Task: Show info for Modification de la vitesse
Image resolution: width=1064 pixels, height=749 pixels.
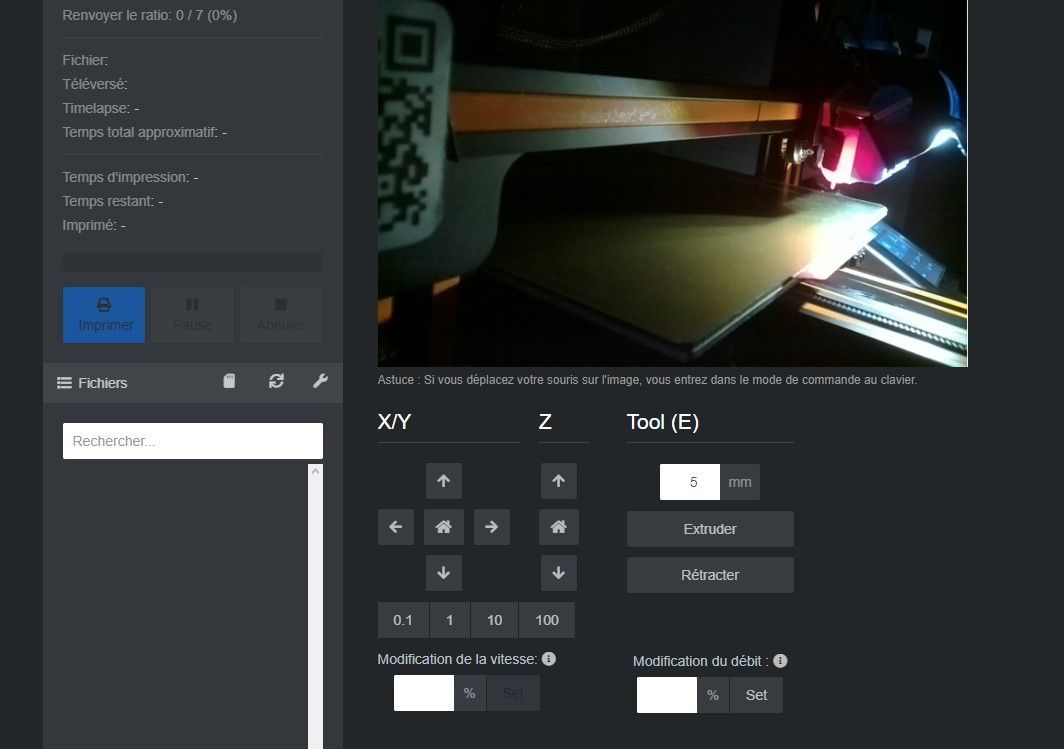Action: pos(549,659)
